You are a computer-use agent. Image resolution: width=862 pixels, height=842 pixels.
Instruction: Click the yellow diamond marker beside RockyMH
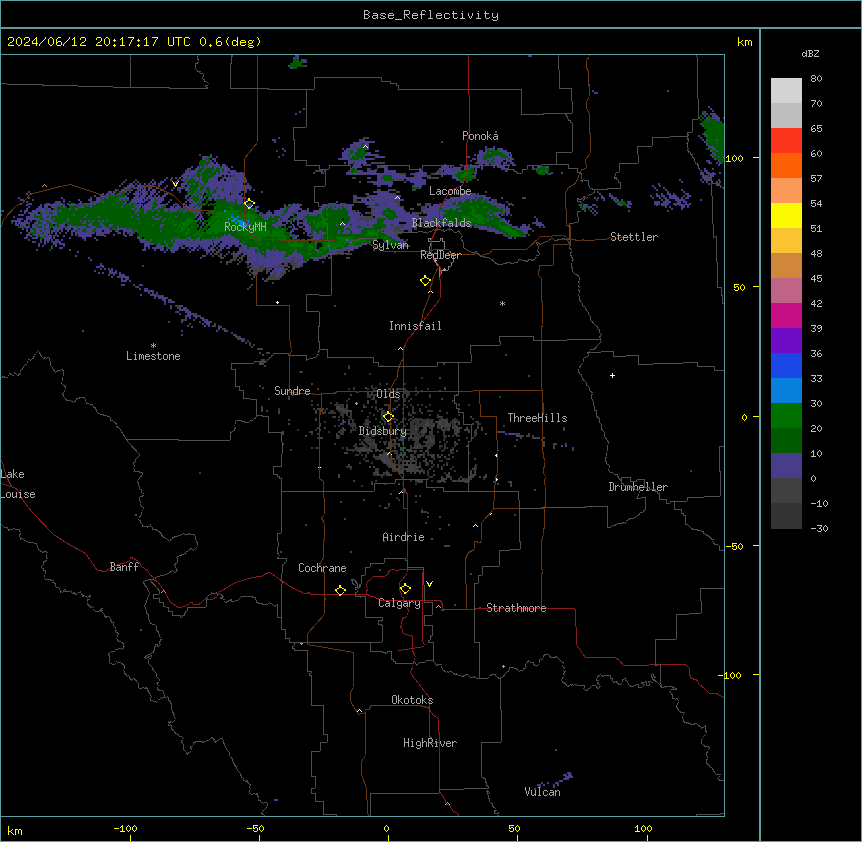pyautogui.click(x=249, y=204)
